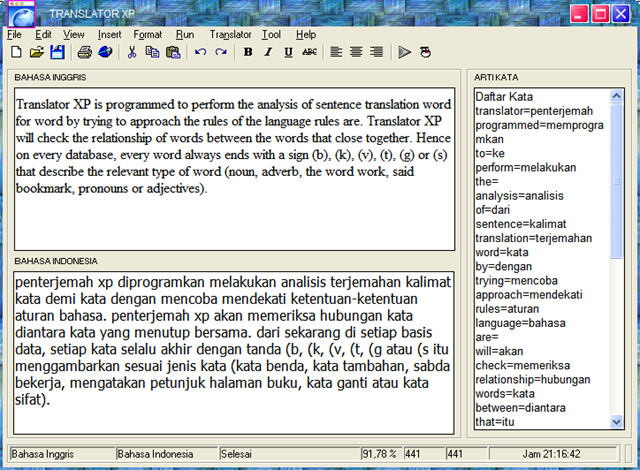Open the Format menu
Viewport: 640px width, 470px height.
pyautogui.click(x=147, y=35)
